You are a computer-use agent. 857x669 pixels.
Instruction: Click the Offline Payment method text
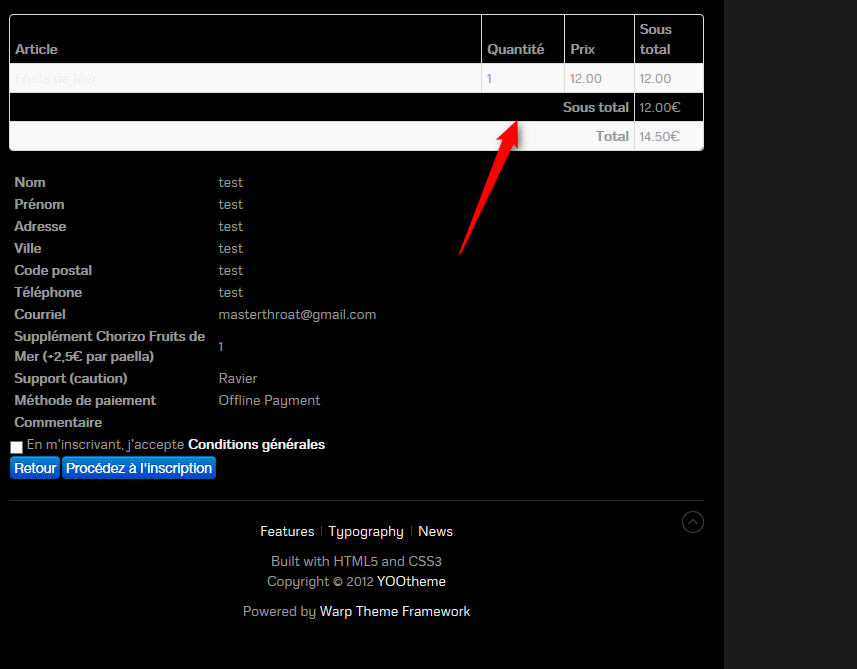[269, 400]
